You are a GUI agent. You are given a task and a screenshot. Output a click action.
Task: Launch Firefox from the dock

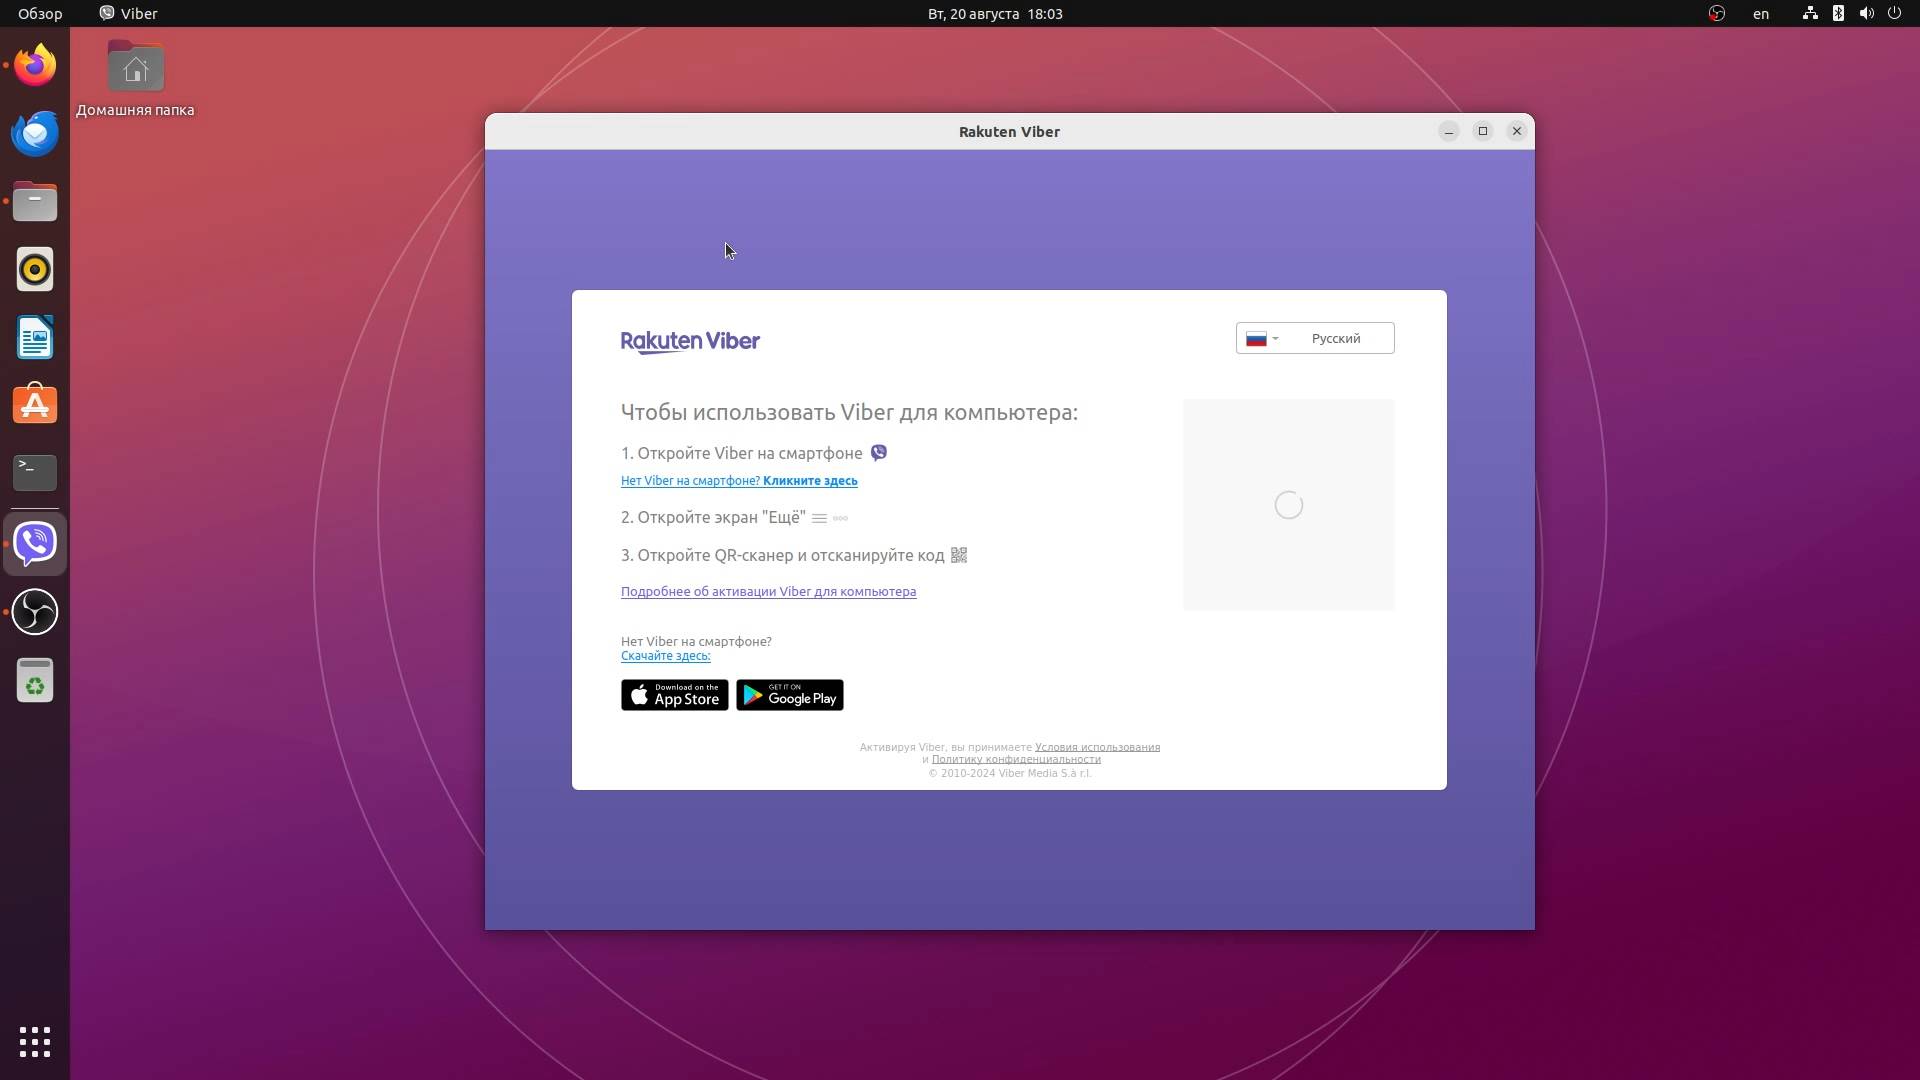[x=35, y=64]
